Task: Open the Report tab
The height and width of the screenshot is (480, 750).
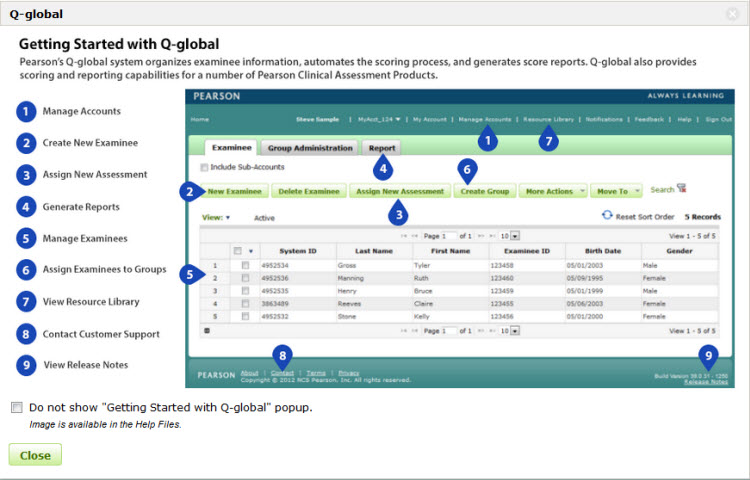Action: 382,148
